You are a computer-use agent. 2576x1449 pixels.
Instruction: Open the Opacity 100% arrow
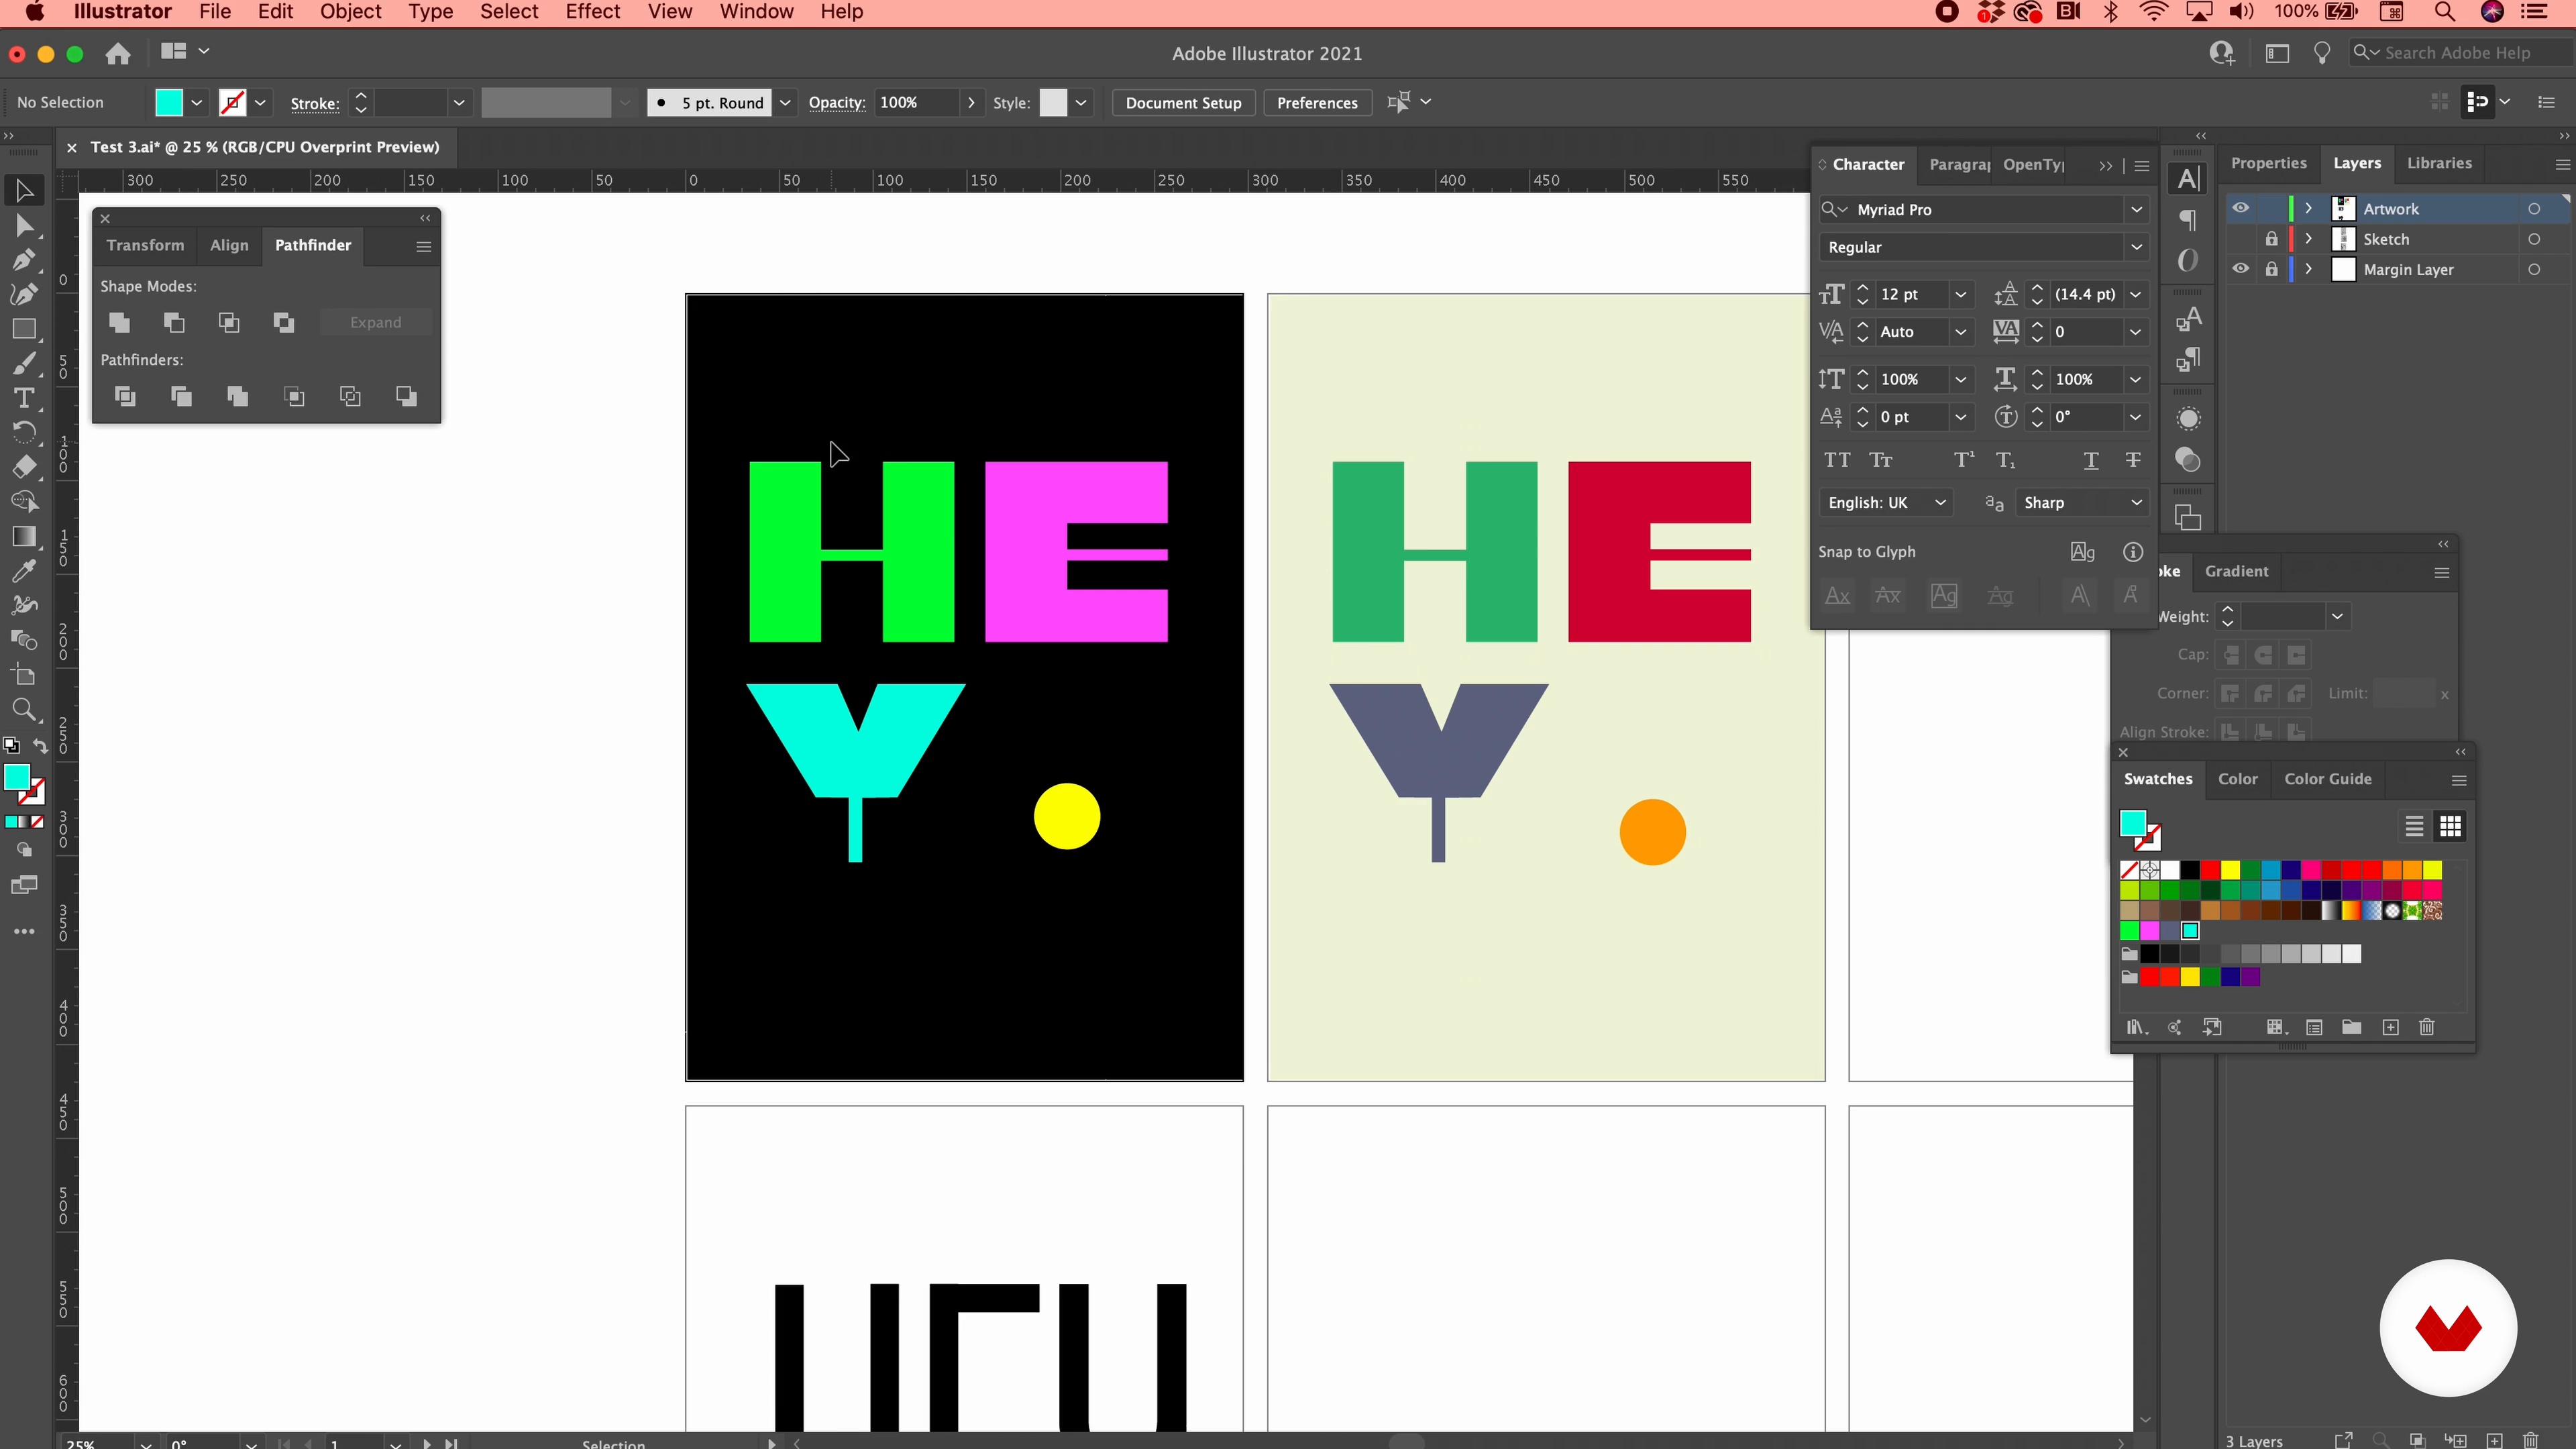pyautogui.click(x=970, y=102)
